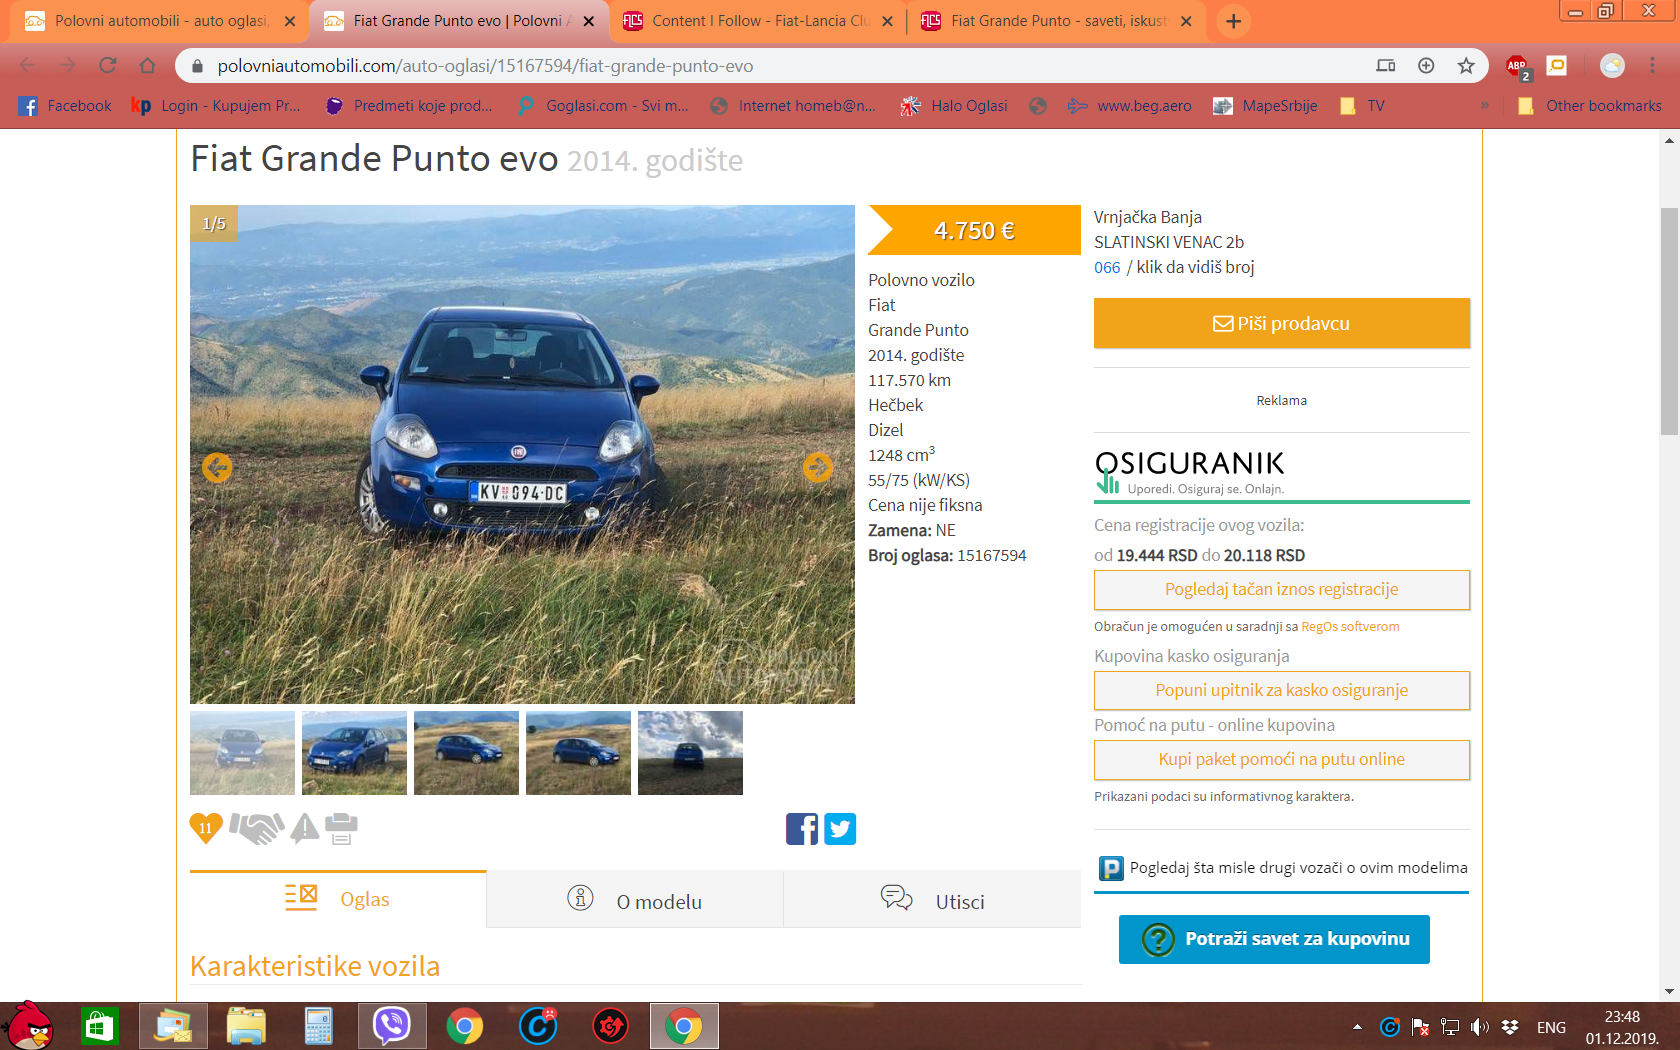1680x1050 pixels.
Task: Click the address bar URL
Action: pyautogui.click(x=485, y=66)
